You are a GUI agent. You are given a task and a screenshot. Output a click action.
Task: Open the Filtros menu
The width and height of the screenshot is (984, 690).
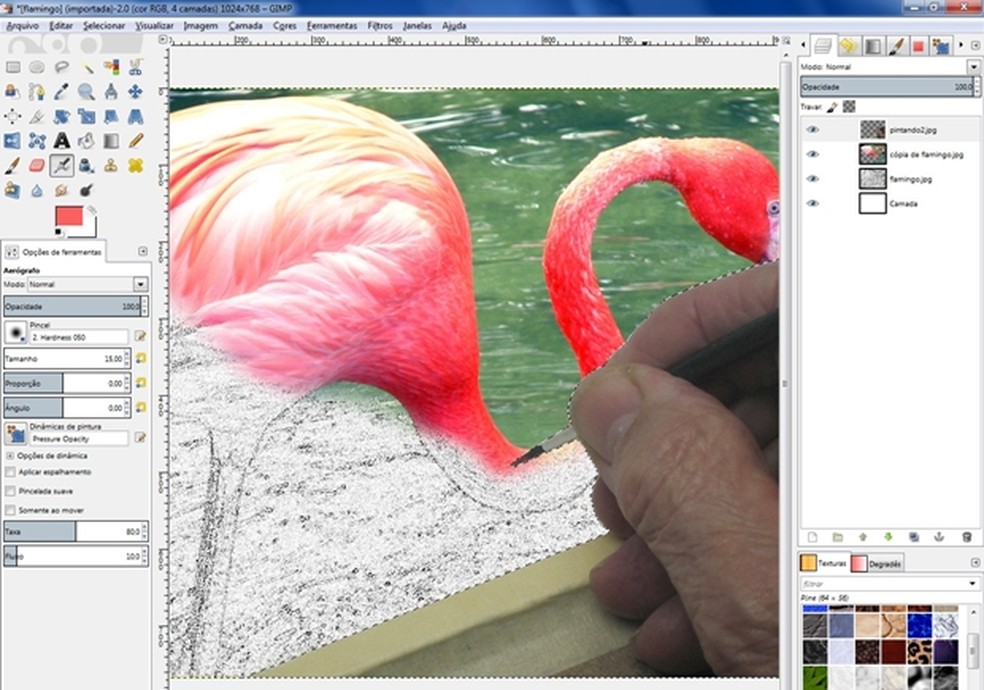click(x=379, y=25)
